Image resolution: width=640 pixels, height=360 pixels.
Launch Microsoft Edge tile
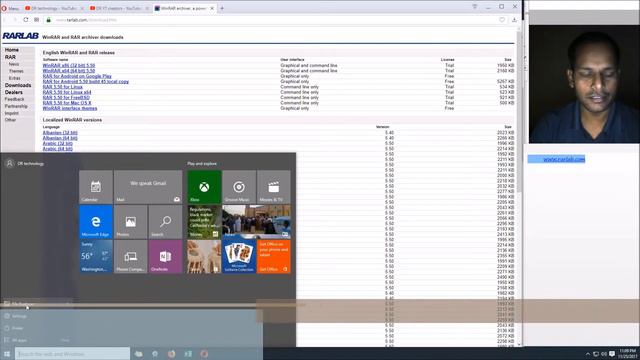96,222
